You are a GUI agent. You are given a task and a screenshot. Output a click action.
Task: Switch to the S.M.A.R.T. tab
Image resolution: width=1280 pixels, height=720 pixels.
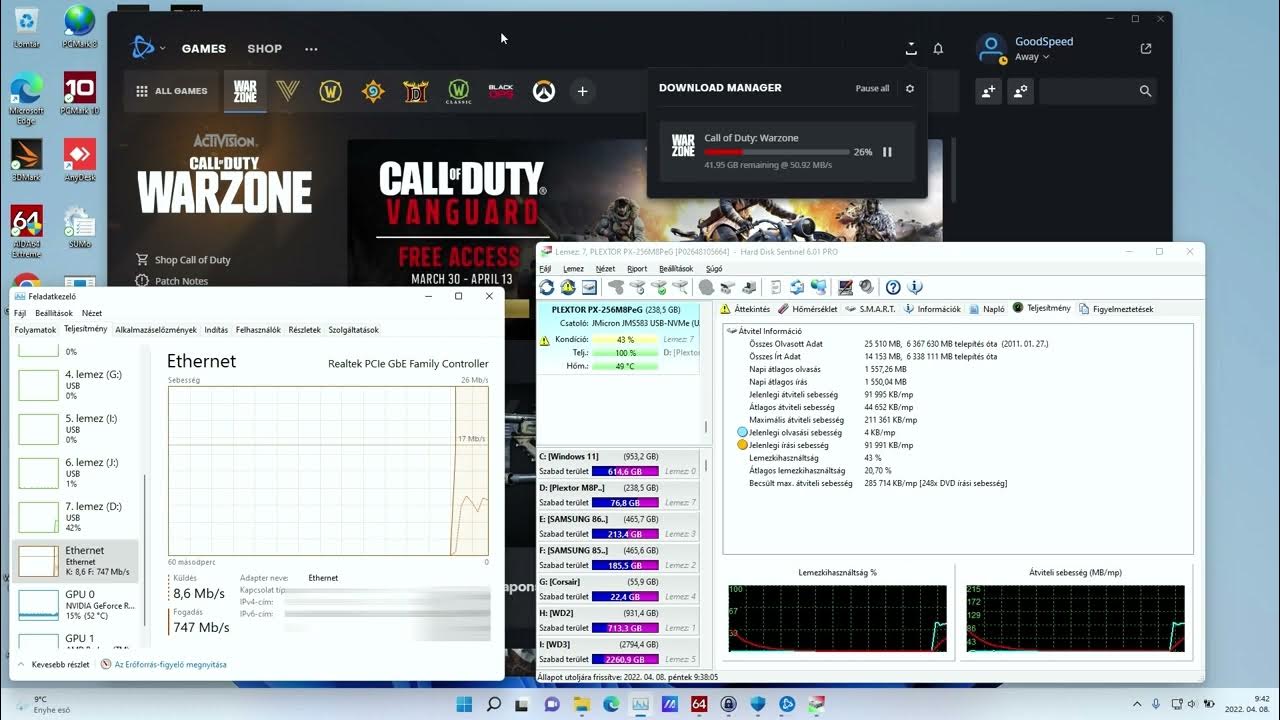[x=870, y=309]
